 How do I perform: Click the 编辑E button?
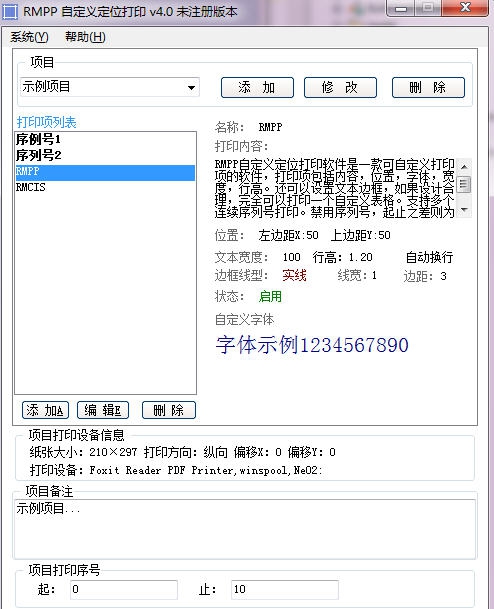[103, 410]
